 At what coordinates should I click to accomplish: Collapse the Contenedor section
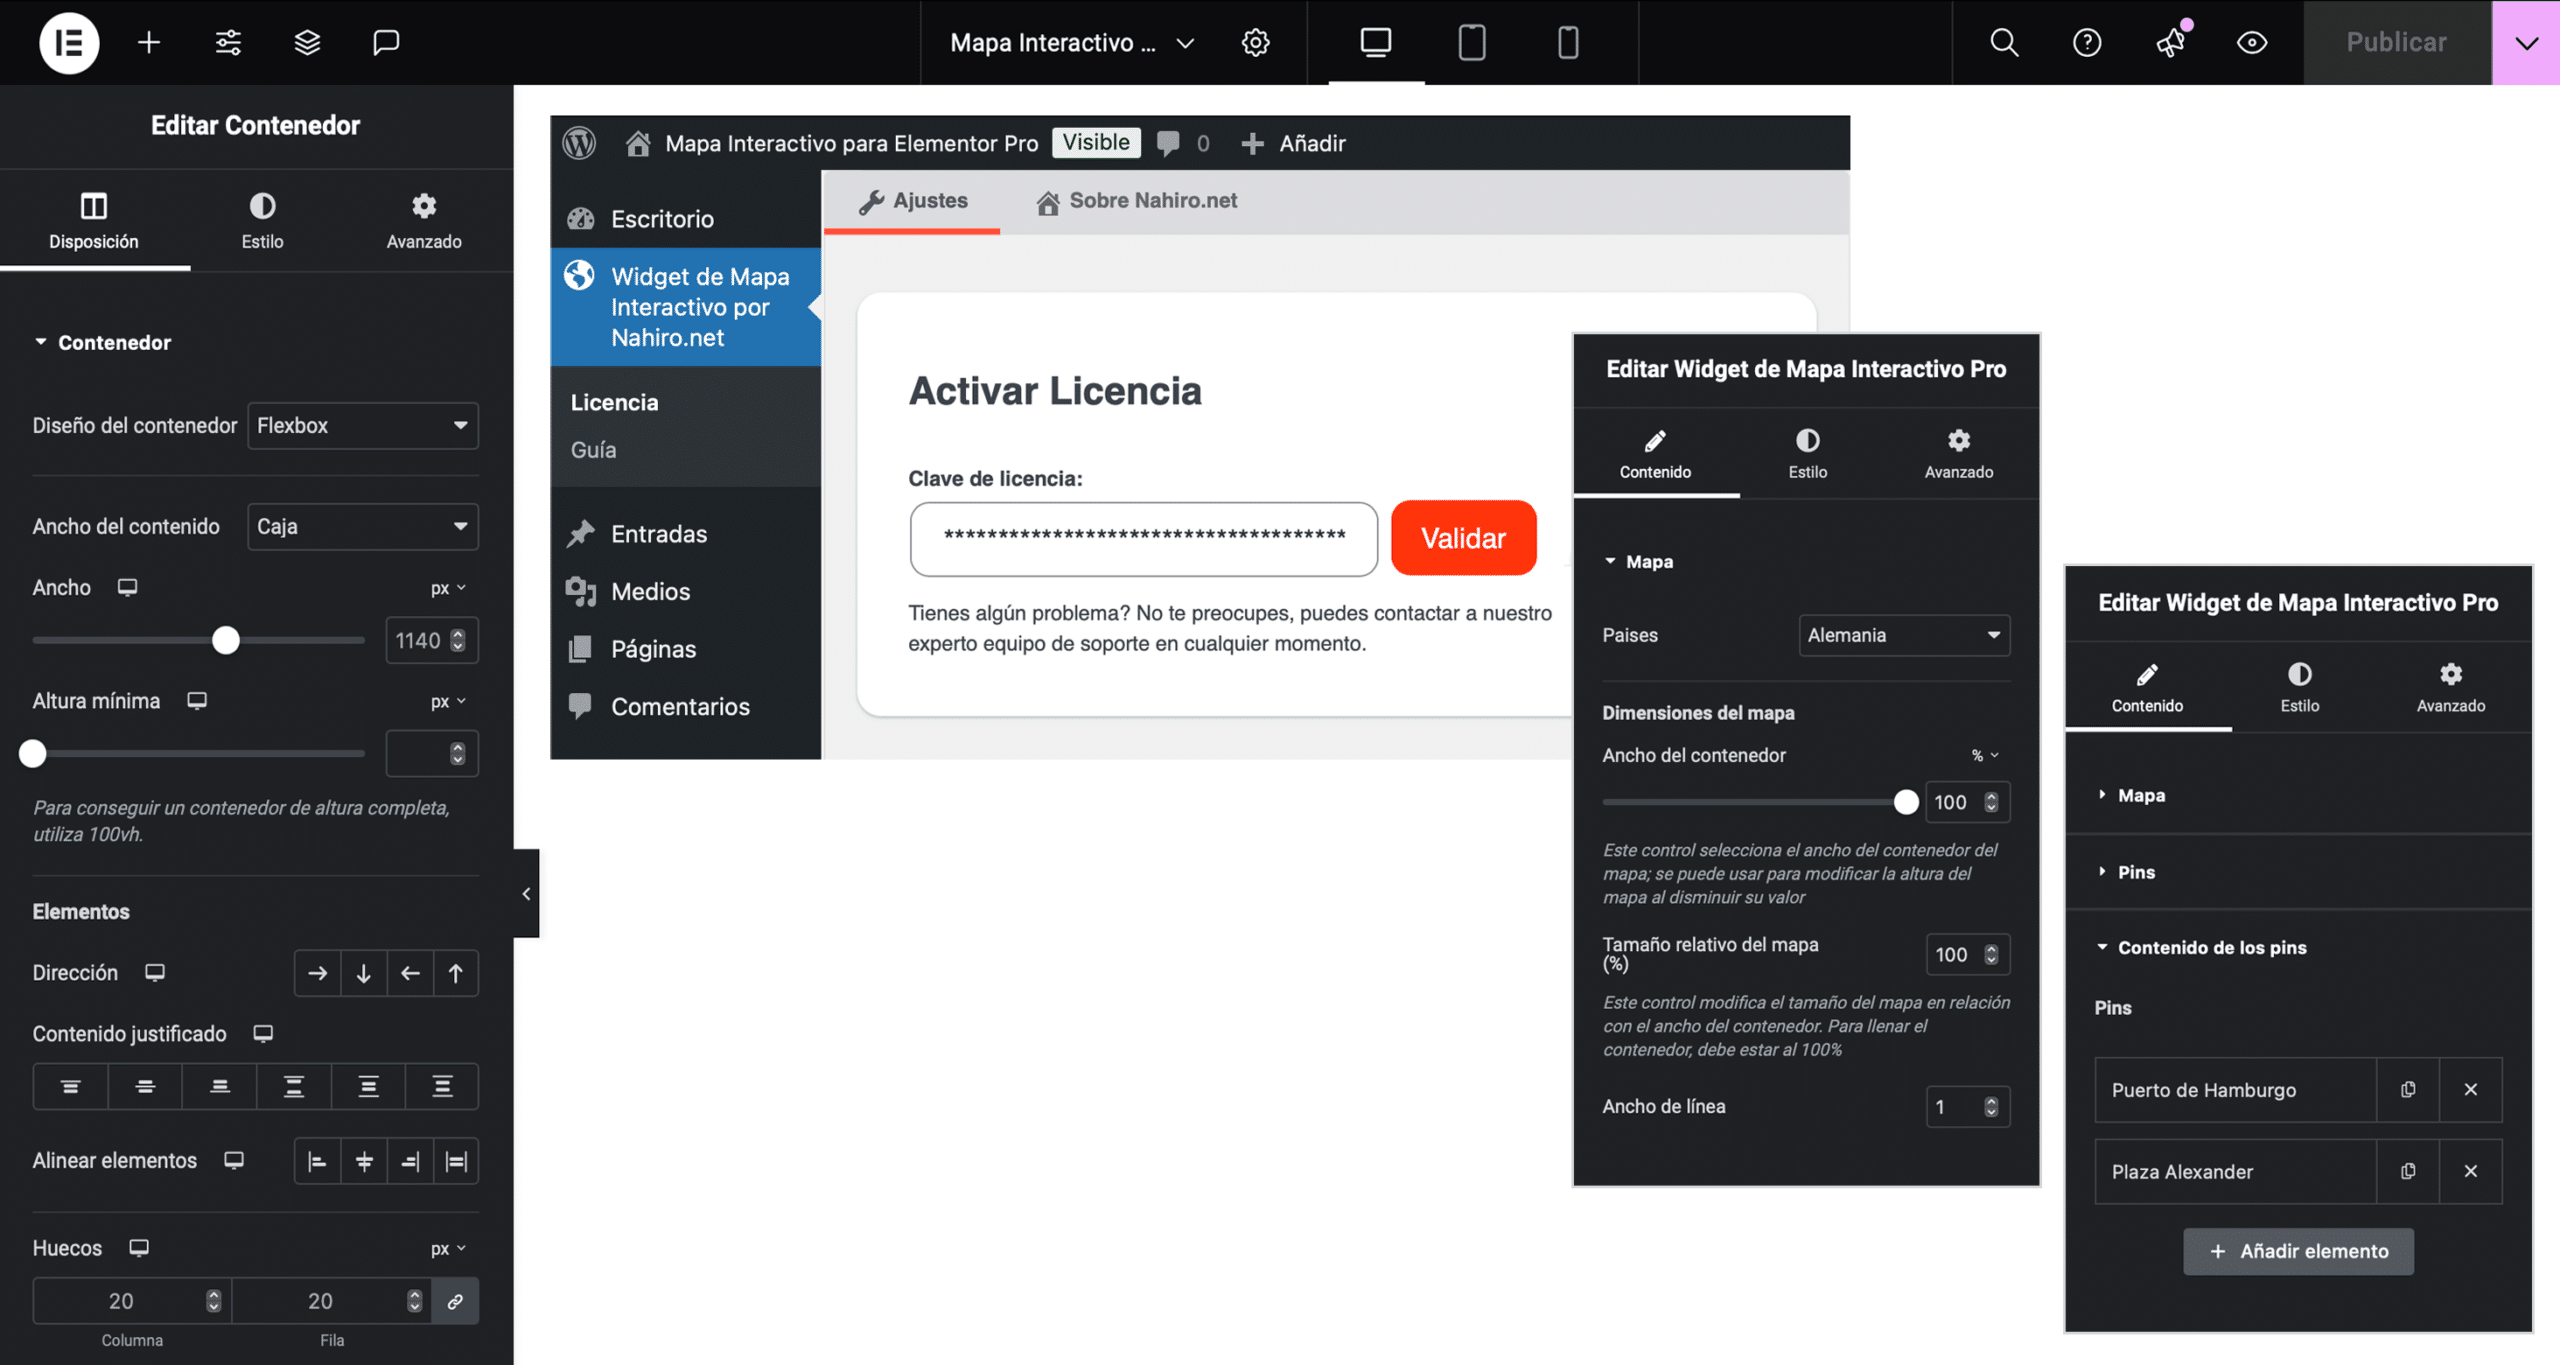(102, 342)
